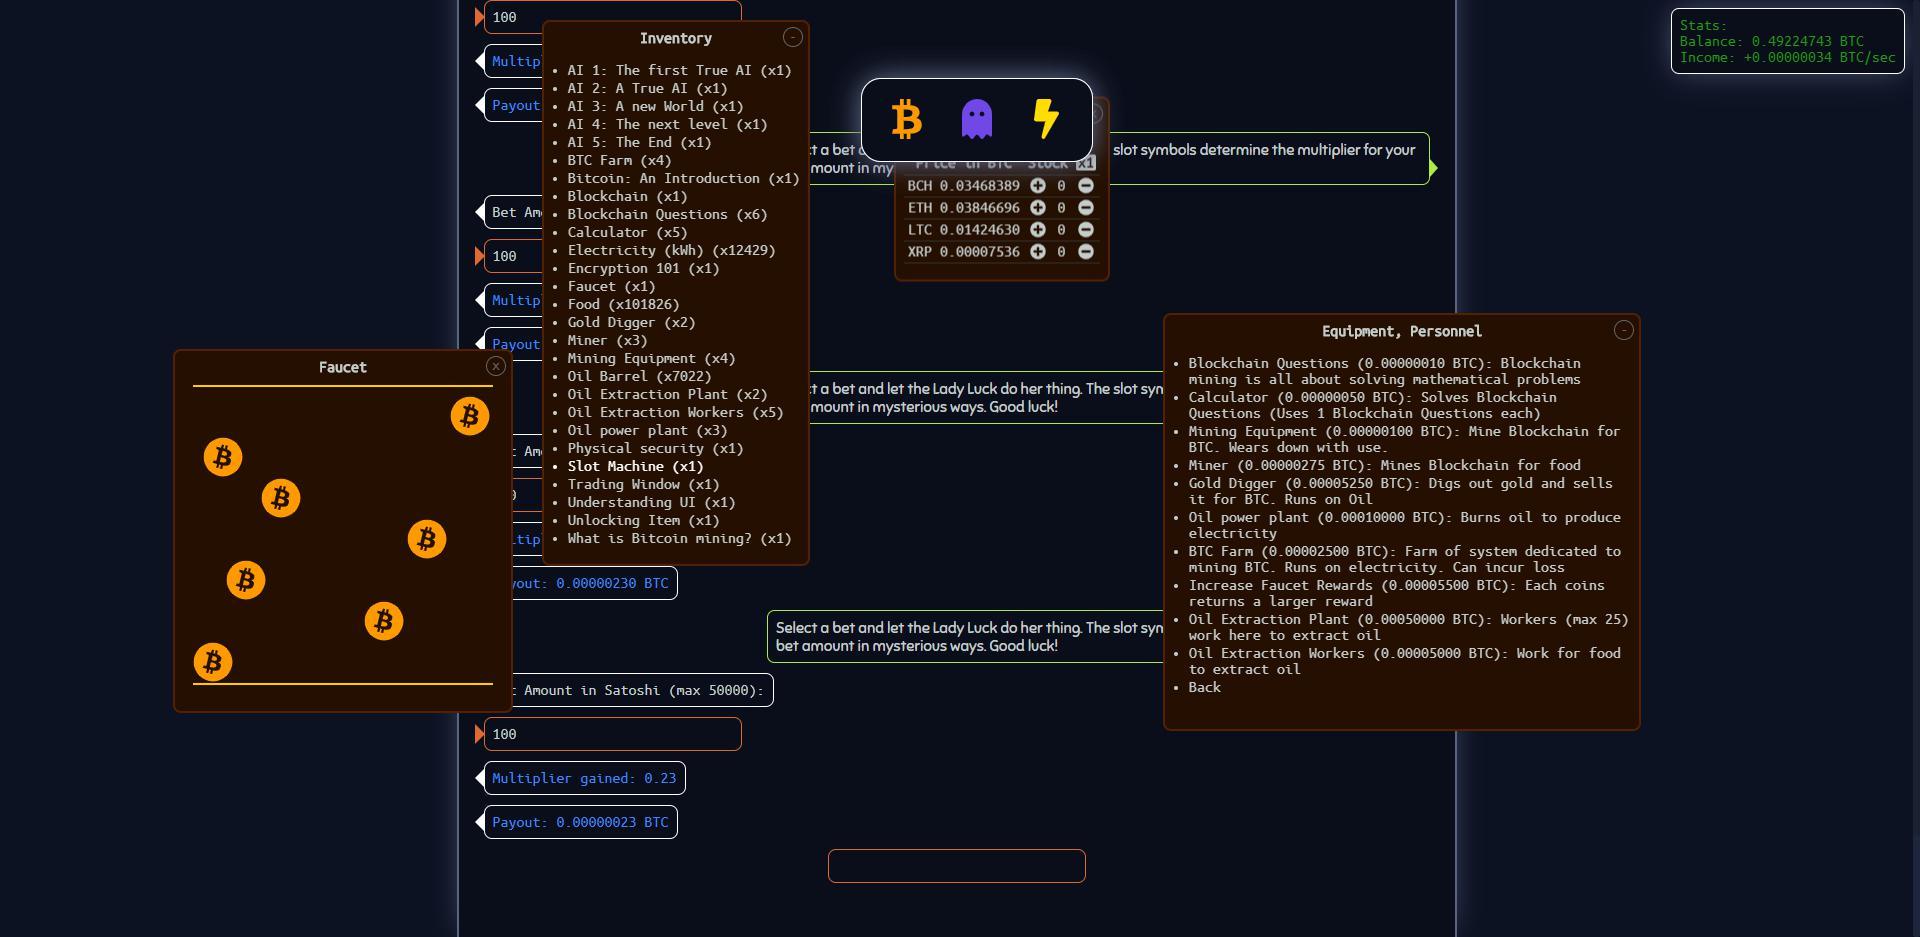Open Bitcoin: An Introduction entry

pos(683,179)
